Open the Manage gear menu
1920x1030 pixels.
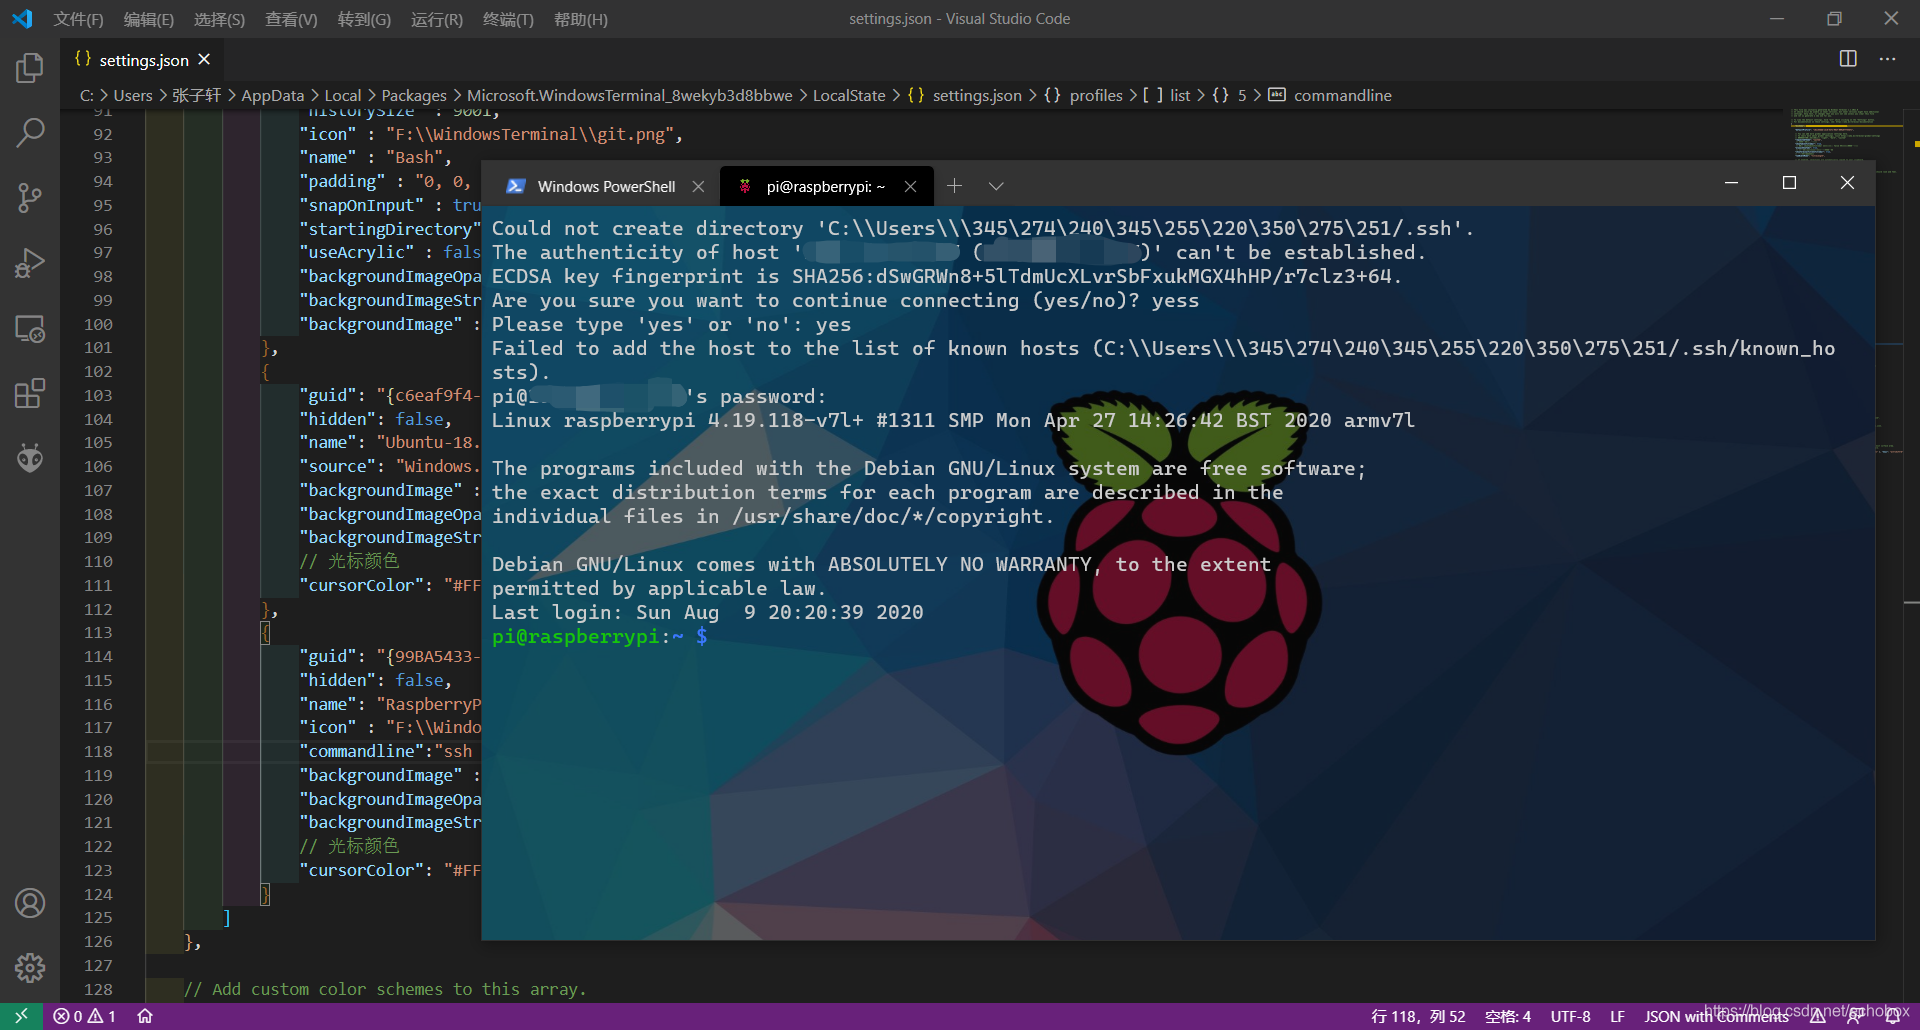[x=30, y=968]
